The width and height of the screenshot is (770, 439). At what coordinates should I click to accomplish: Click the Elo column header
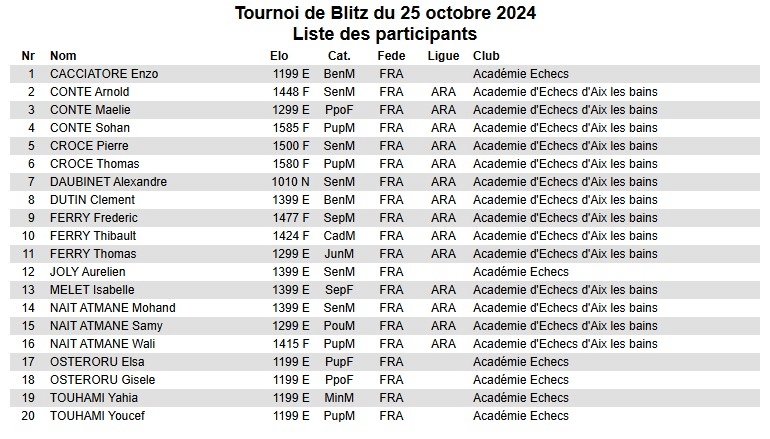(x=279, y=56)
